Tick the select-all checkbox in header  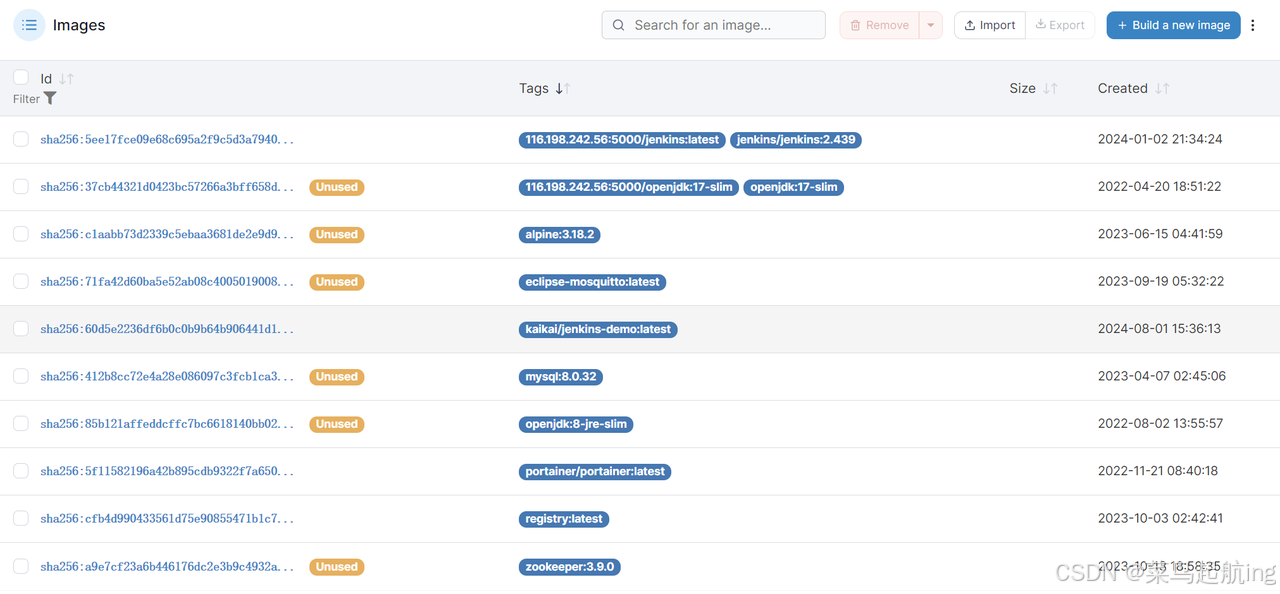click(x=21, y=77)
